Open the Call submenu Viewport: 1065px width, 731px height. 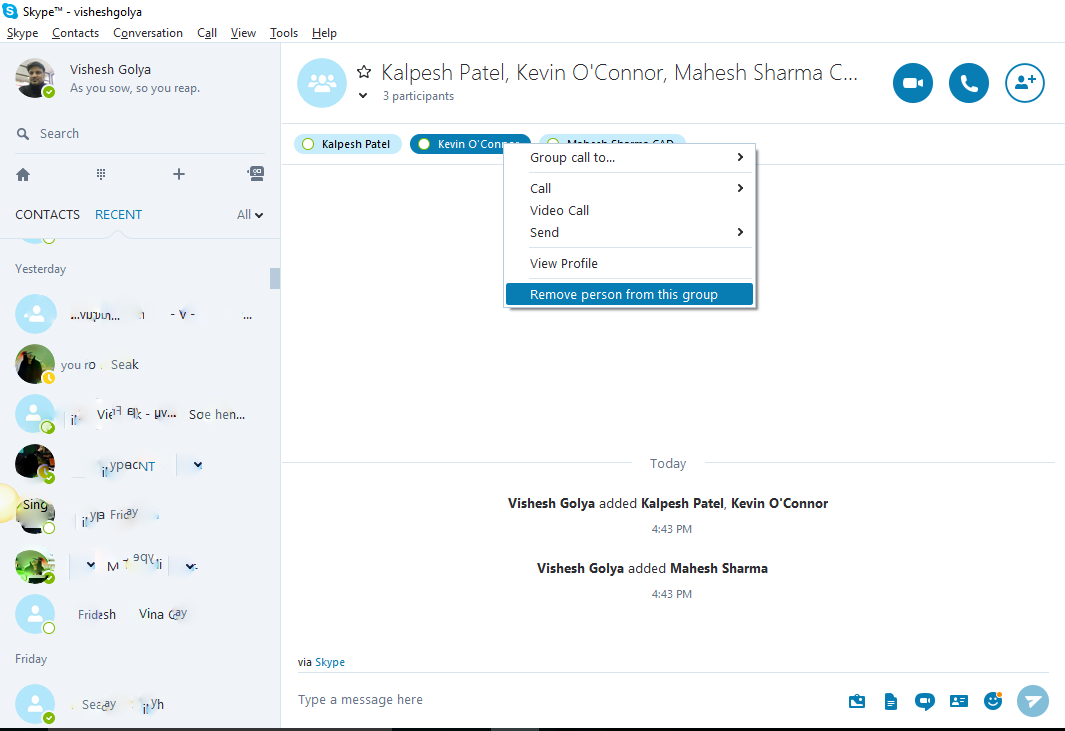pyautogui.click(x=629, y=188)
